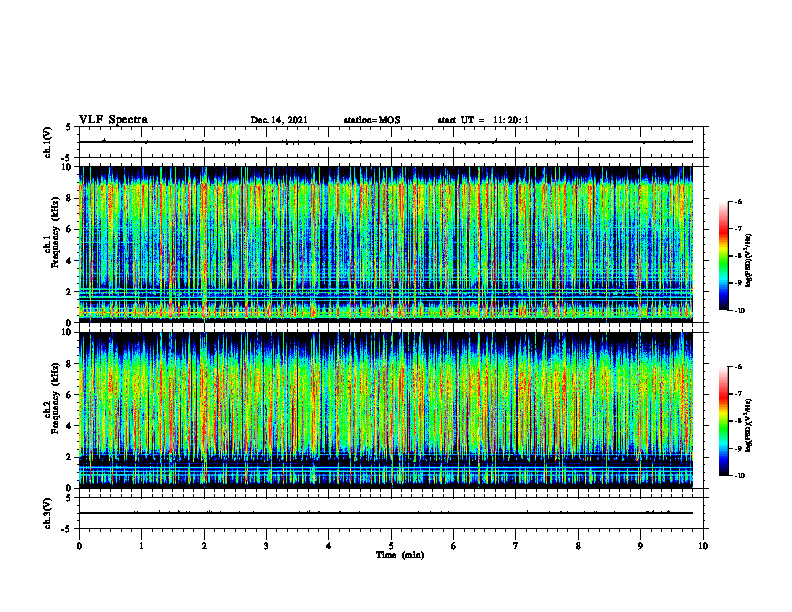
Task: Click the time axis tick label '2'
Action: click(204, 546)
